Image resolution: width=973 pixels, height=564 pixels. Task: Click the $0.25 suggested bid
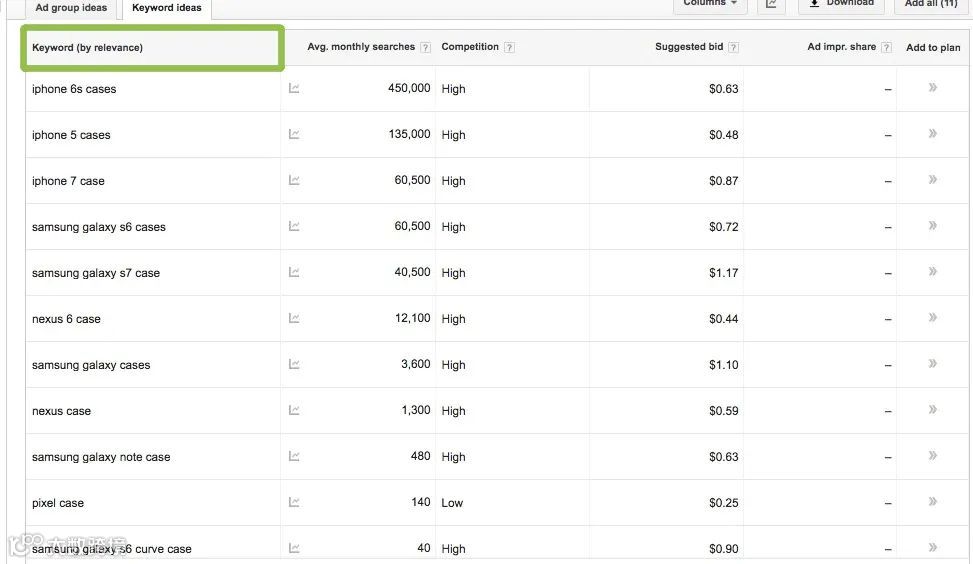[724, 503]
